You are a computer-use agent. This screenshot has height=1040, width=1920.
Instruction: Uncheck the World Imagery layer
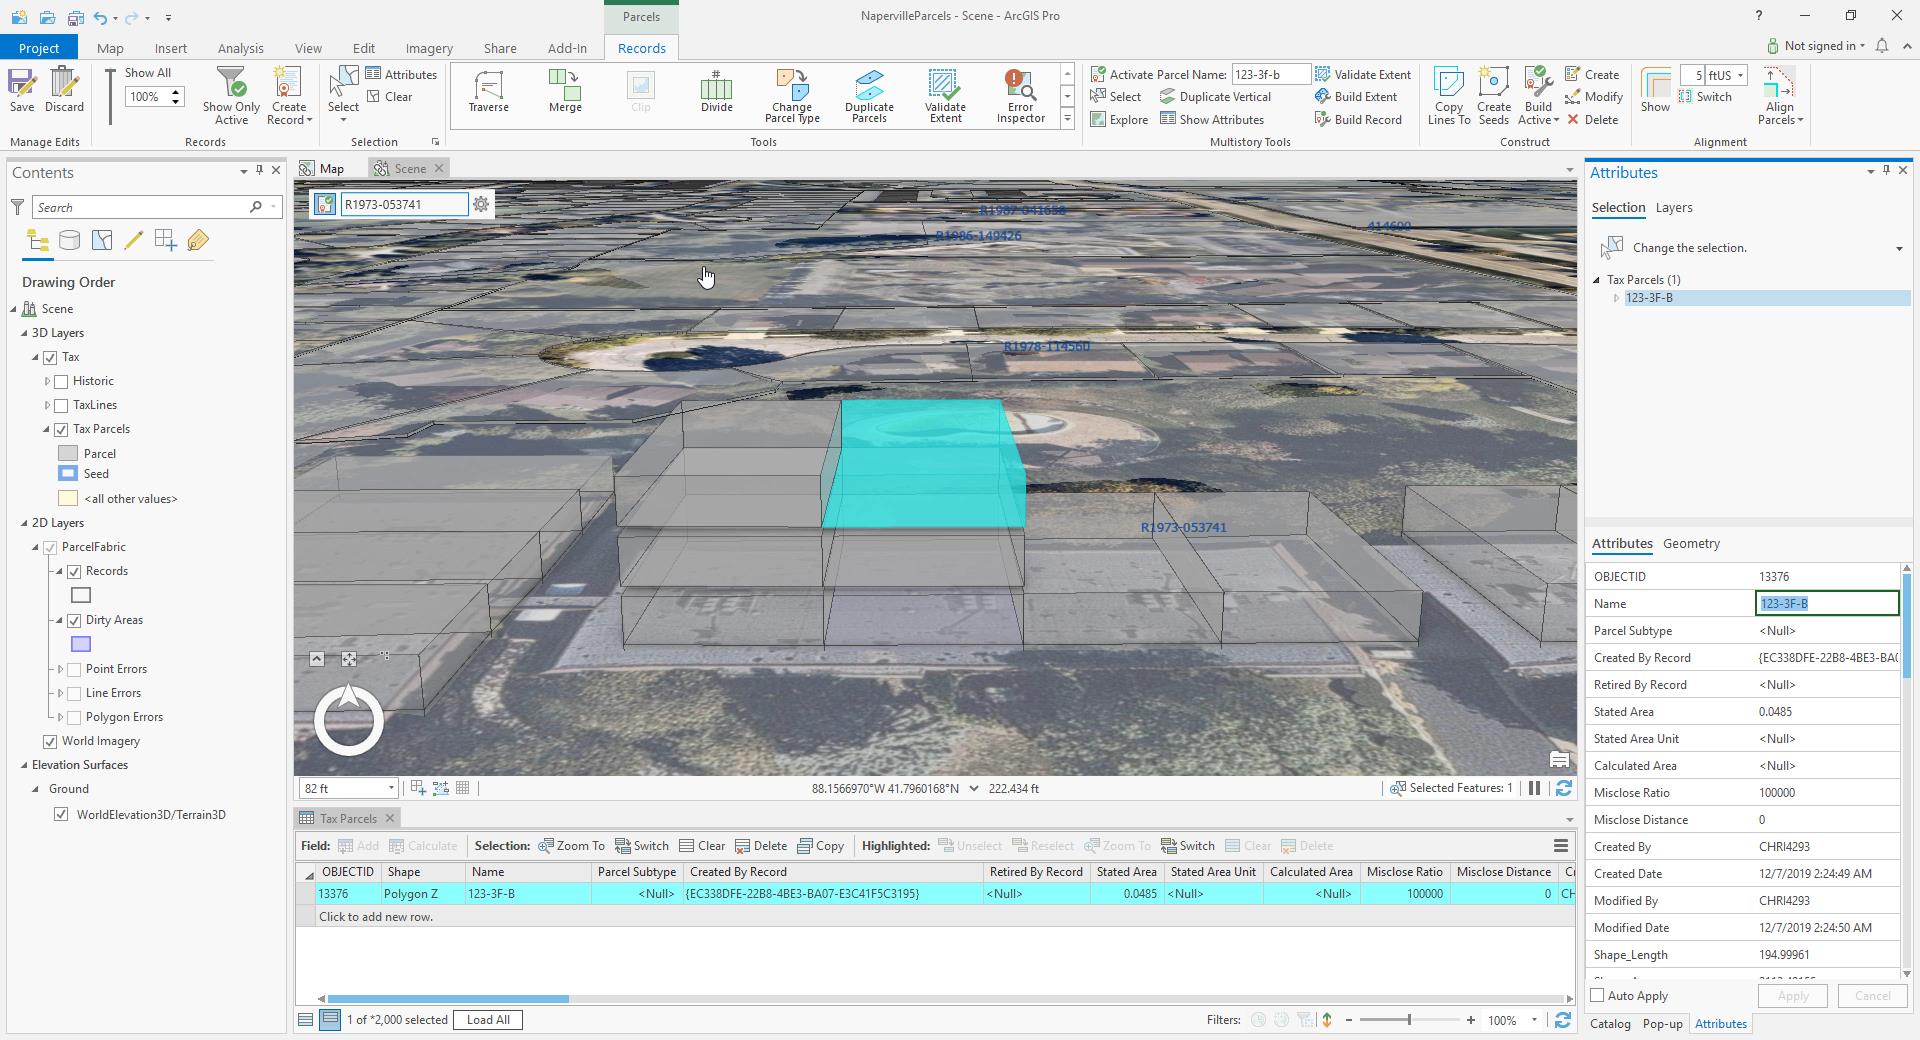pyautogui.click(x=49, y=741)
